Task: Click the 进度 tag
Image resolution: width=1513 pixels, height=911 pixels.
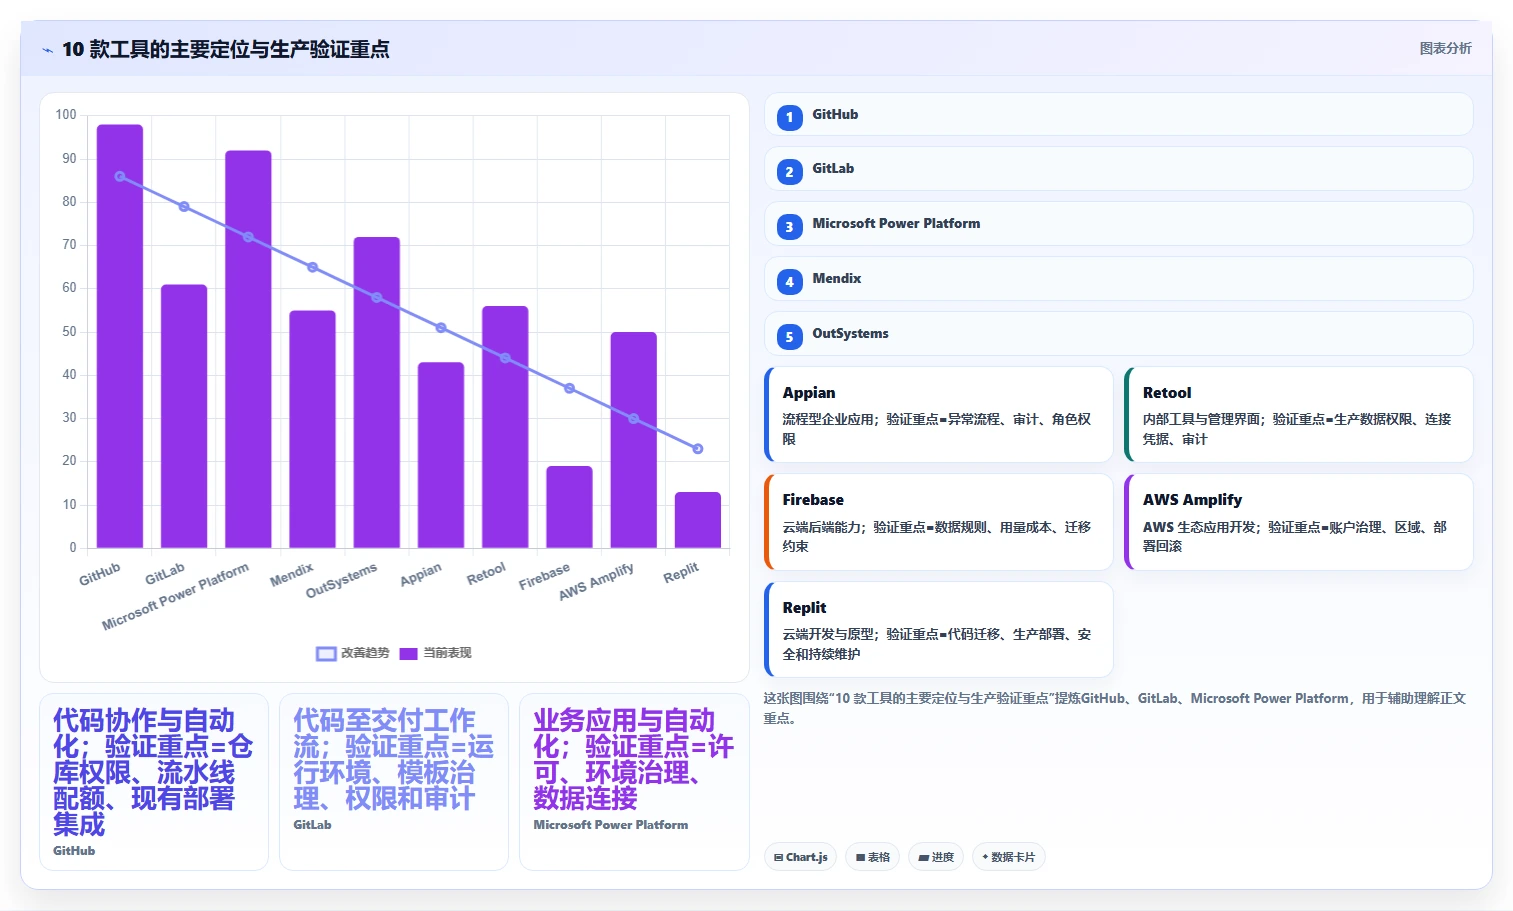Action: tap(936, 857)
